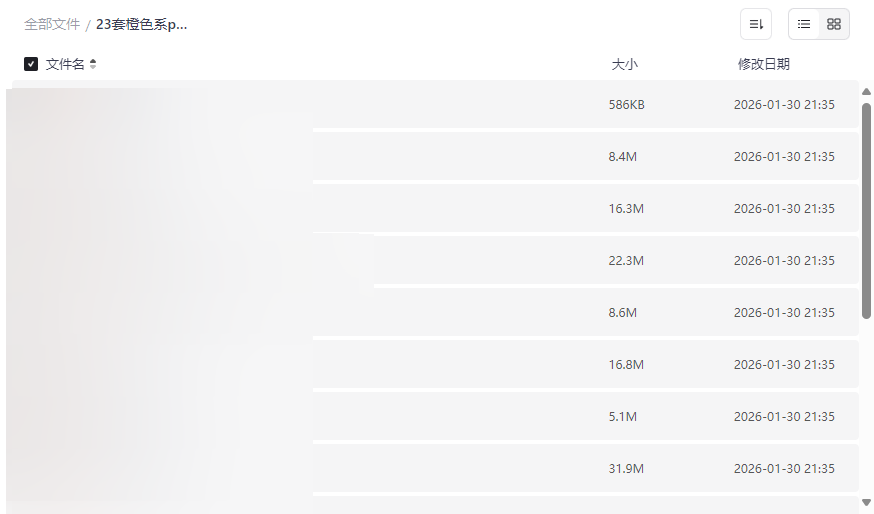The height and width of the screenshot is (514, 874).
Task: Click the 修改日期 column header
Action: coord(763,64)
